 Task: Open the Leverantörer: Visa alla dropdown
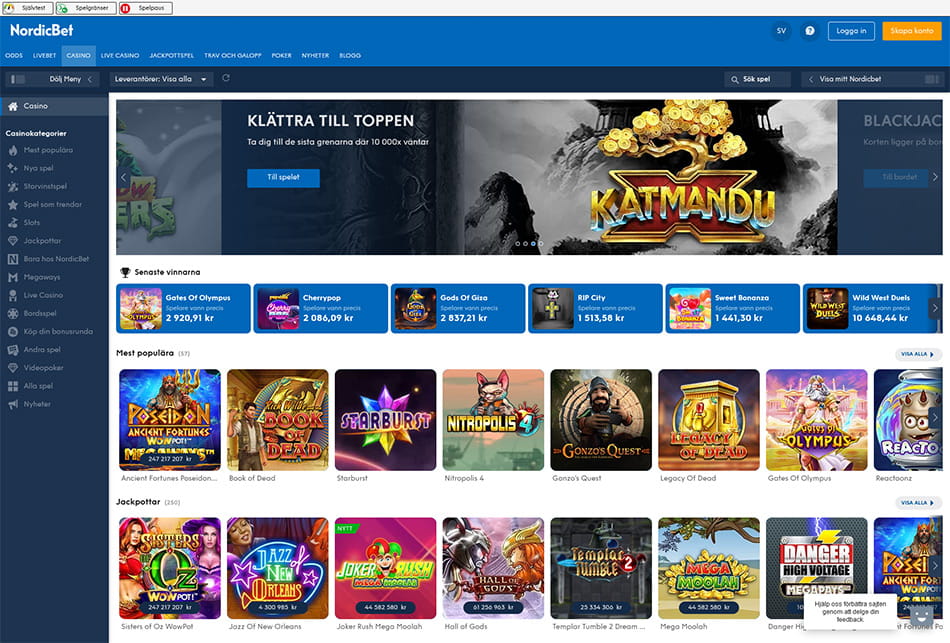tap(161, 79)
